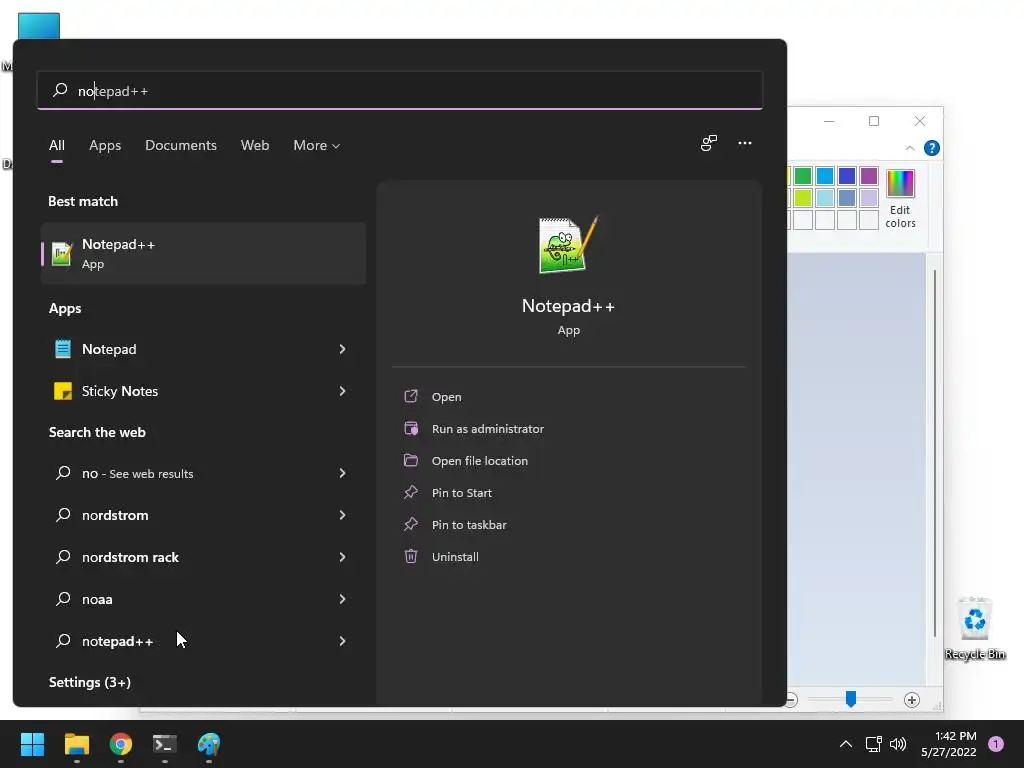Expand the noaa suggestion chevron

pyautogui.click(x=342, y=599)
